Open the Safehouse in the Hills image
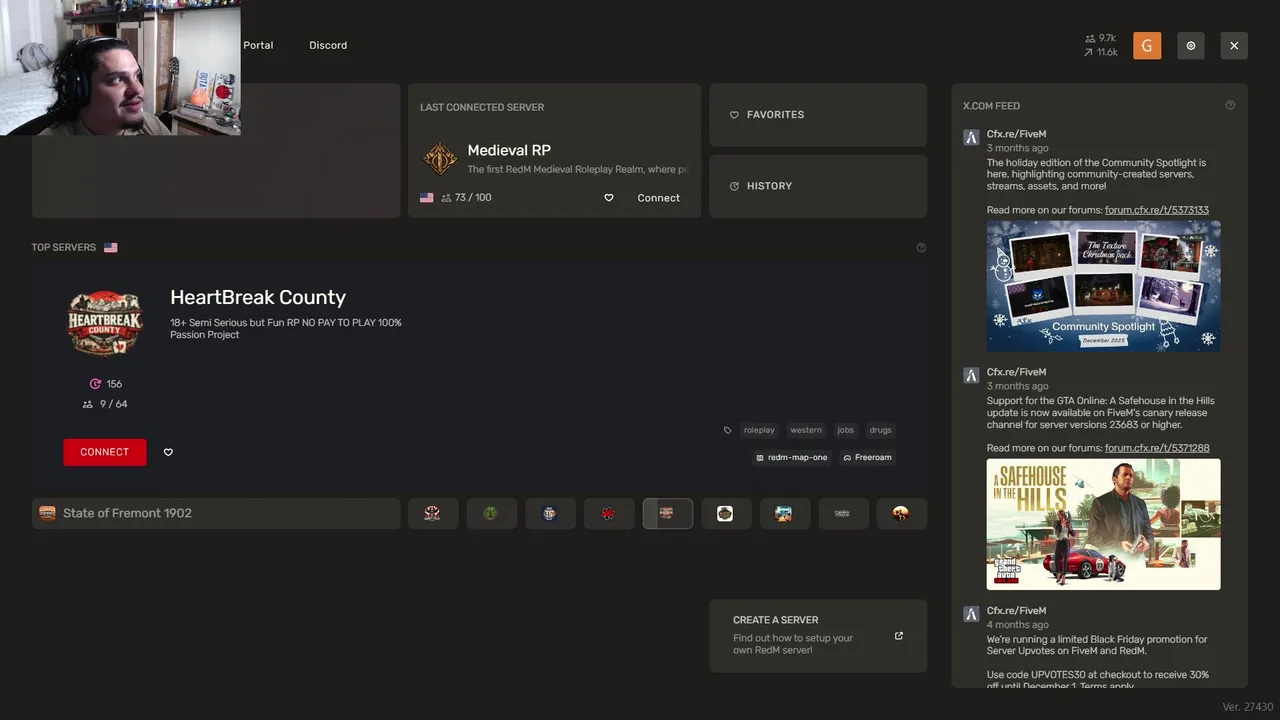The image size is (1280, 720). click(x=1103, y=524)
